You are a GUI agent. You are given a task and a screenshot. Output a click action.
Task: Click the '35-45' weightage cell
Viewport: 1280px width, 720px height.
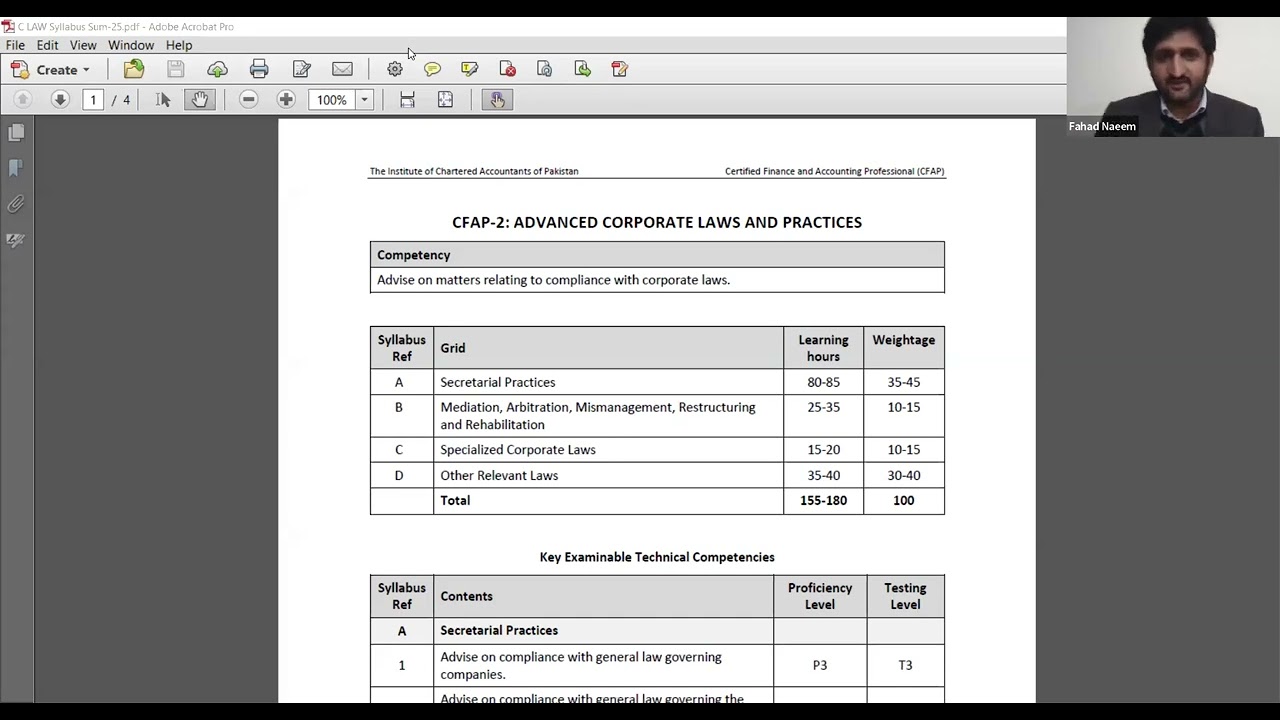904,382
